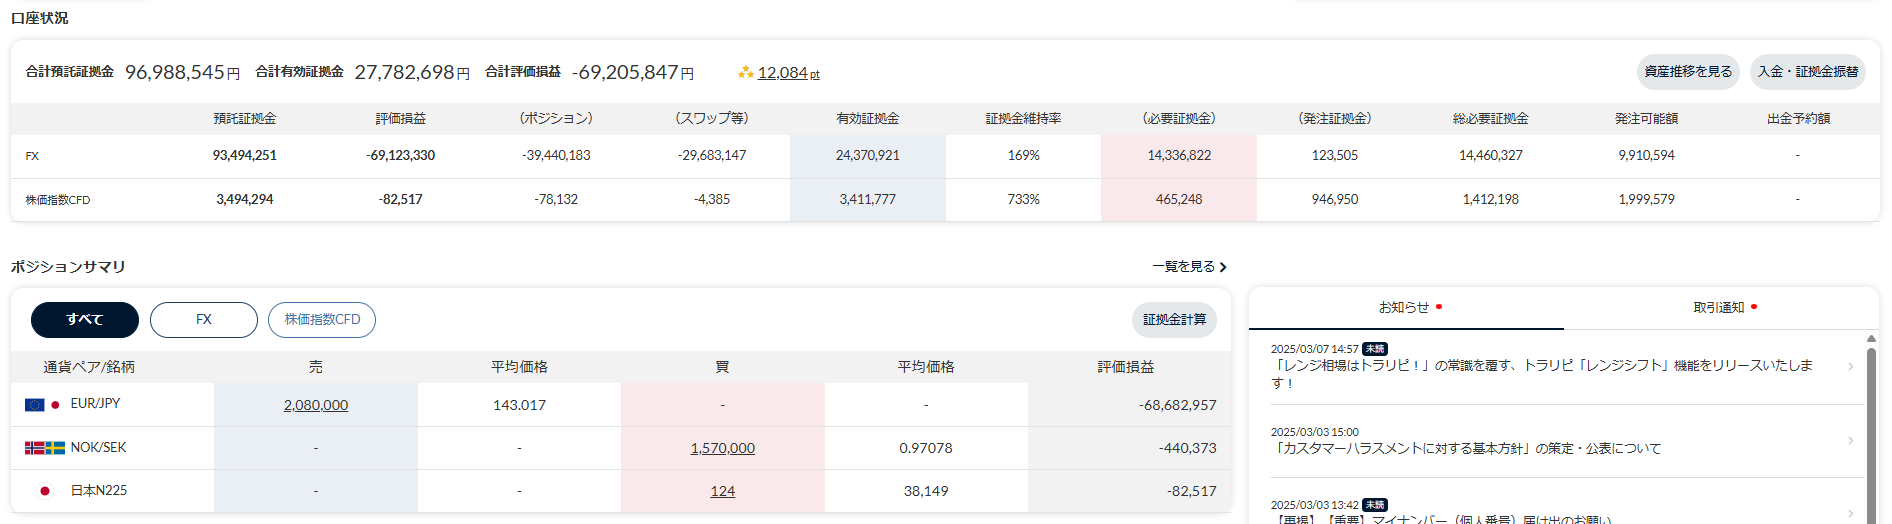This screenshot has height=524, width=1892.
Task: Click the 資産推移を見る button
Action: pyautogui.click(x=1688, y=72)
